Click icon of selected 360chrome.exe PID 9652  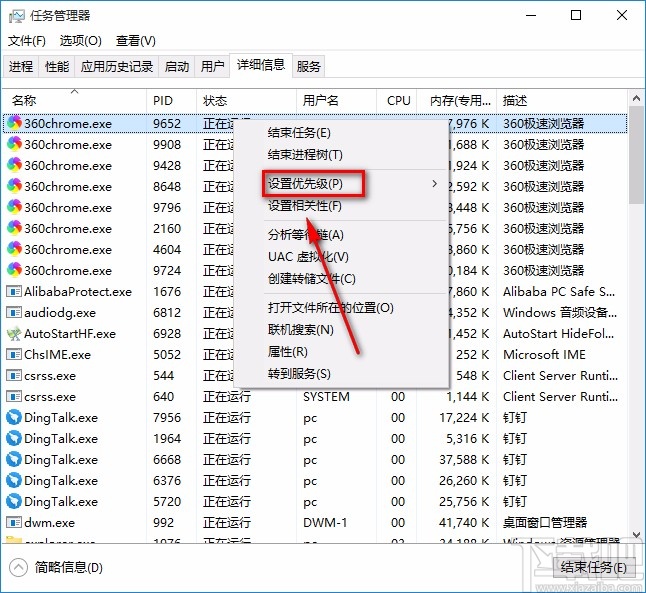[14, 123]
